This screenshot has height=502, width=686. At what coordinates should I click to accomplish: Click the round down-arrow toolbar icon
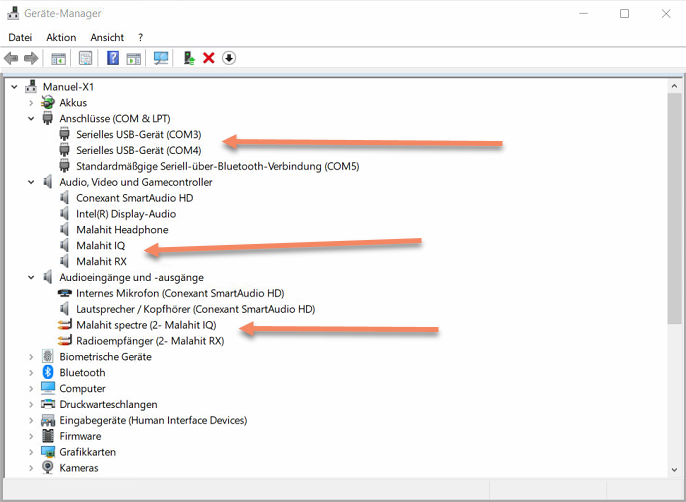point(229,58)
